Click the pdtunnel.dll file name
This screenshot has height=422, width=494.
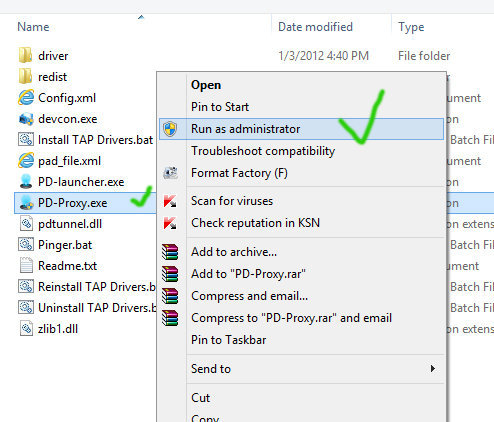70,224
